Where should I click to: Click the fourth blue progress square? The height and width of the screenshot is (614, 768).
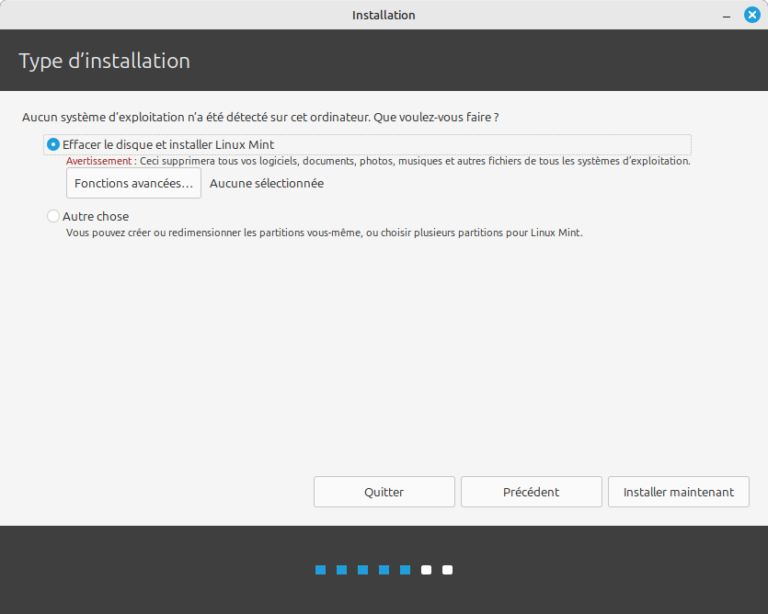tap(384, 570)
